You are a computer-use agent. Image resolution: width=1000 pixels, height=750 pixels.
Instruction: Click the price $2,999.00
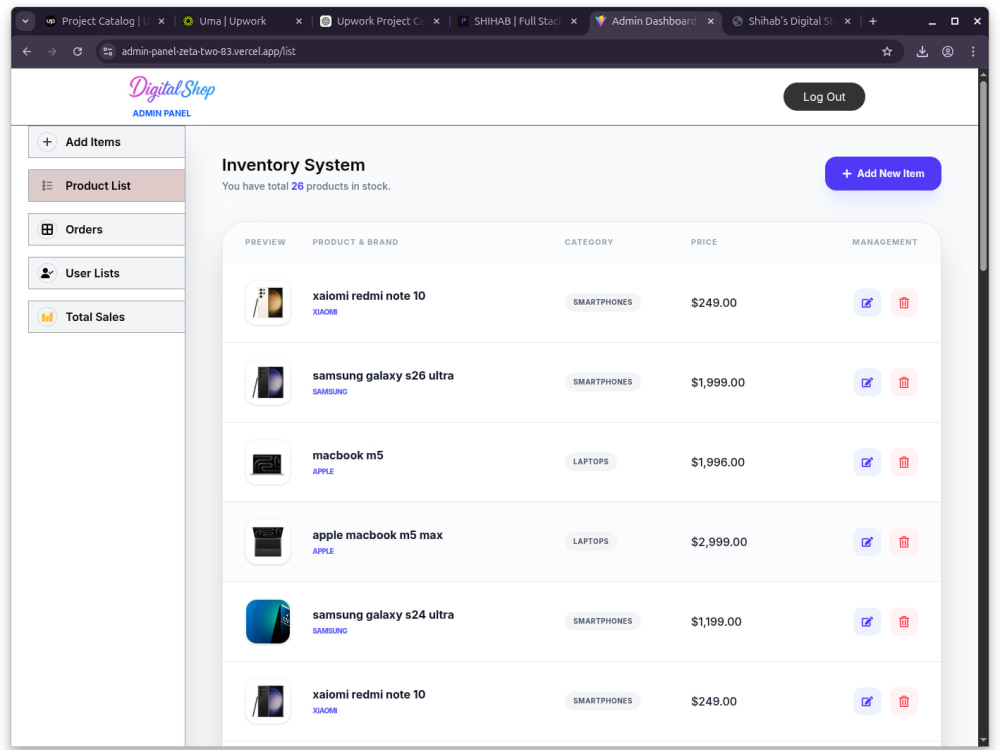pyautogui.click(x=719, y=542)
